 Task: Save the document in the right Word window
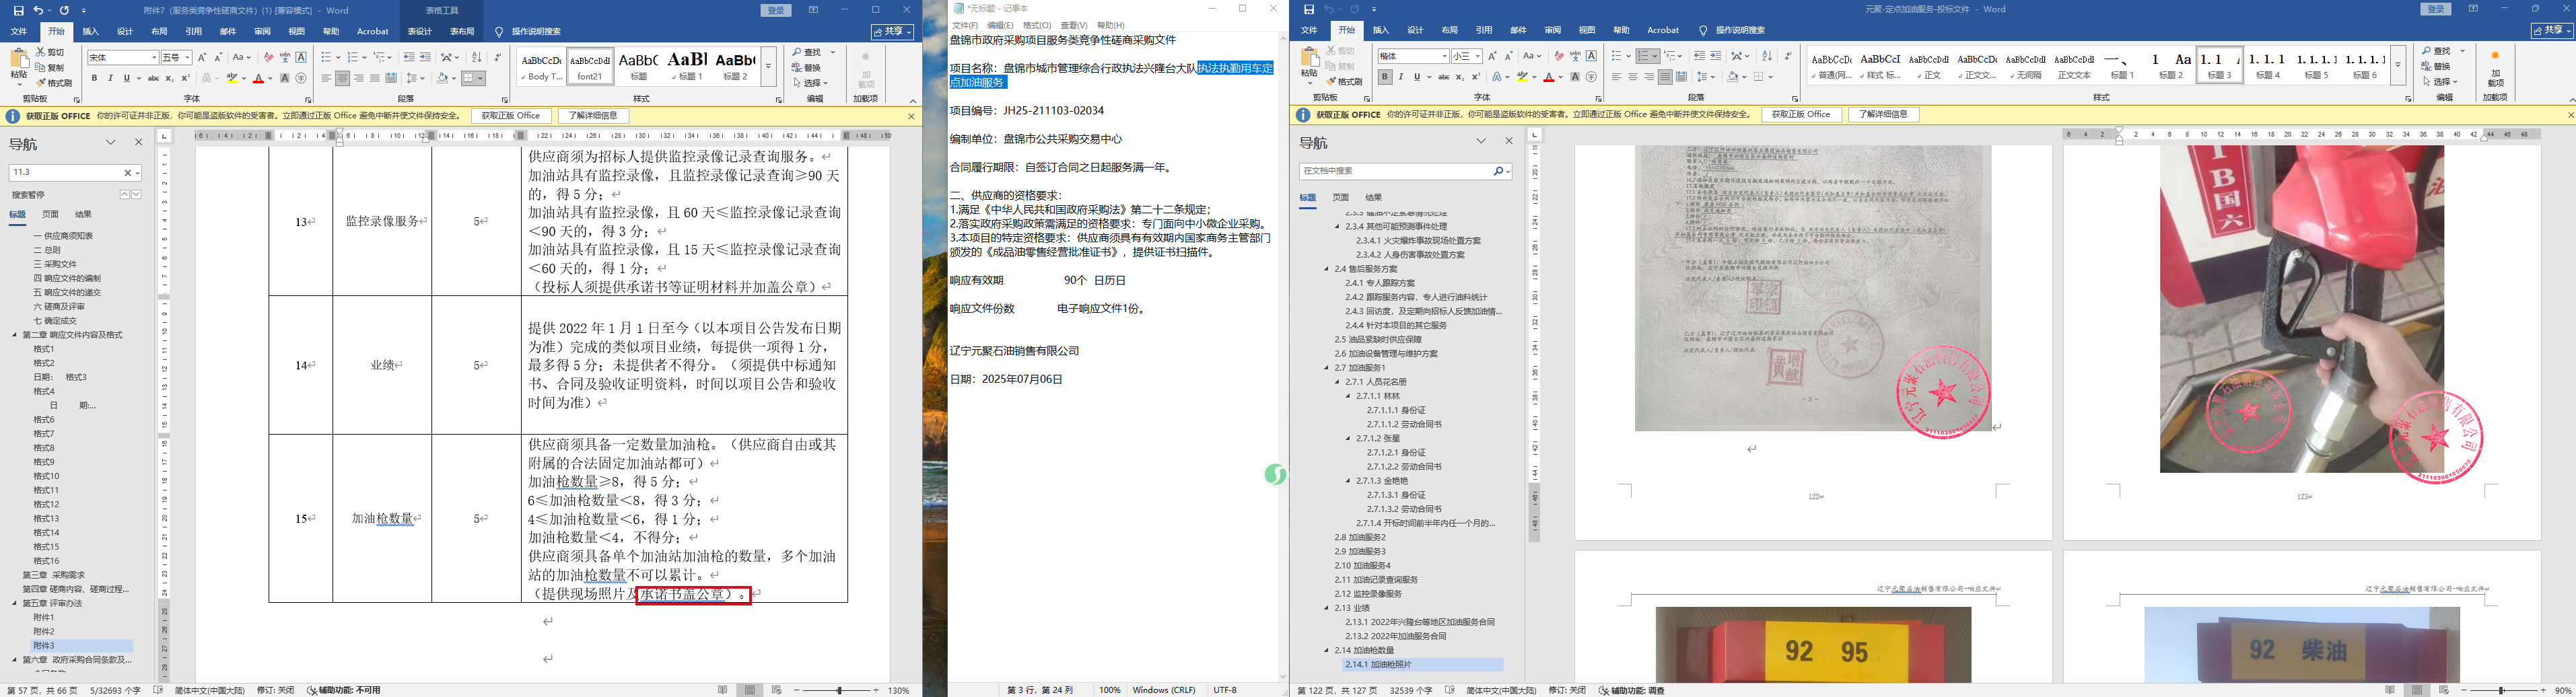click(1308, 10)
